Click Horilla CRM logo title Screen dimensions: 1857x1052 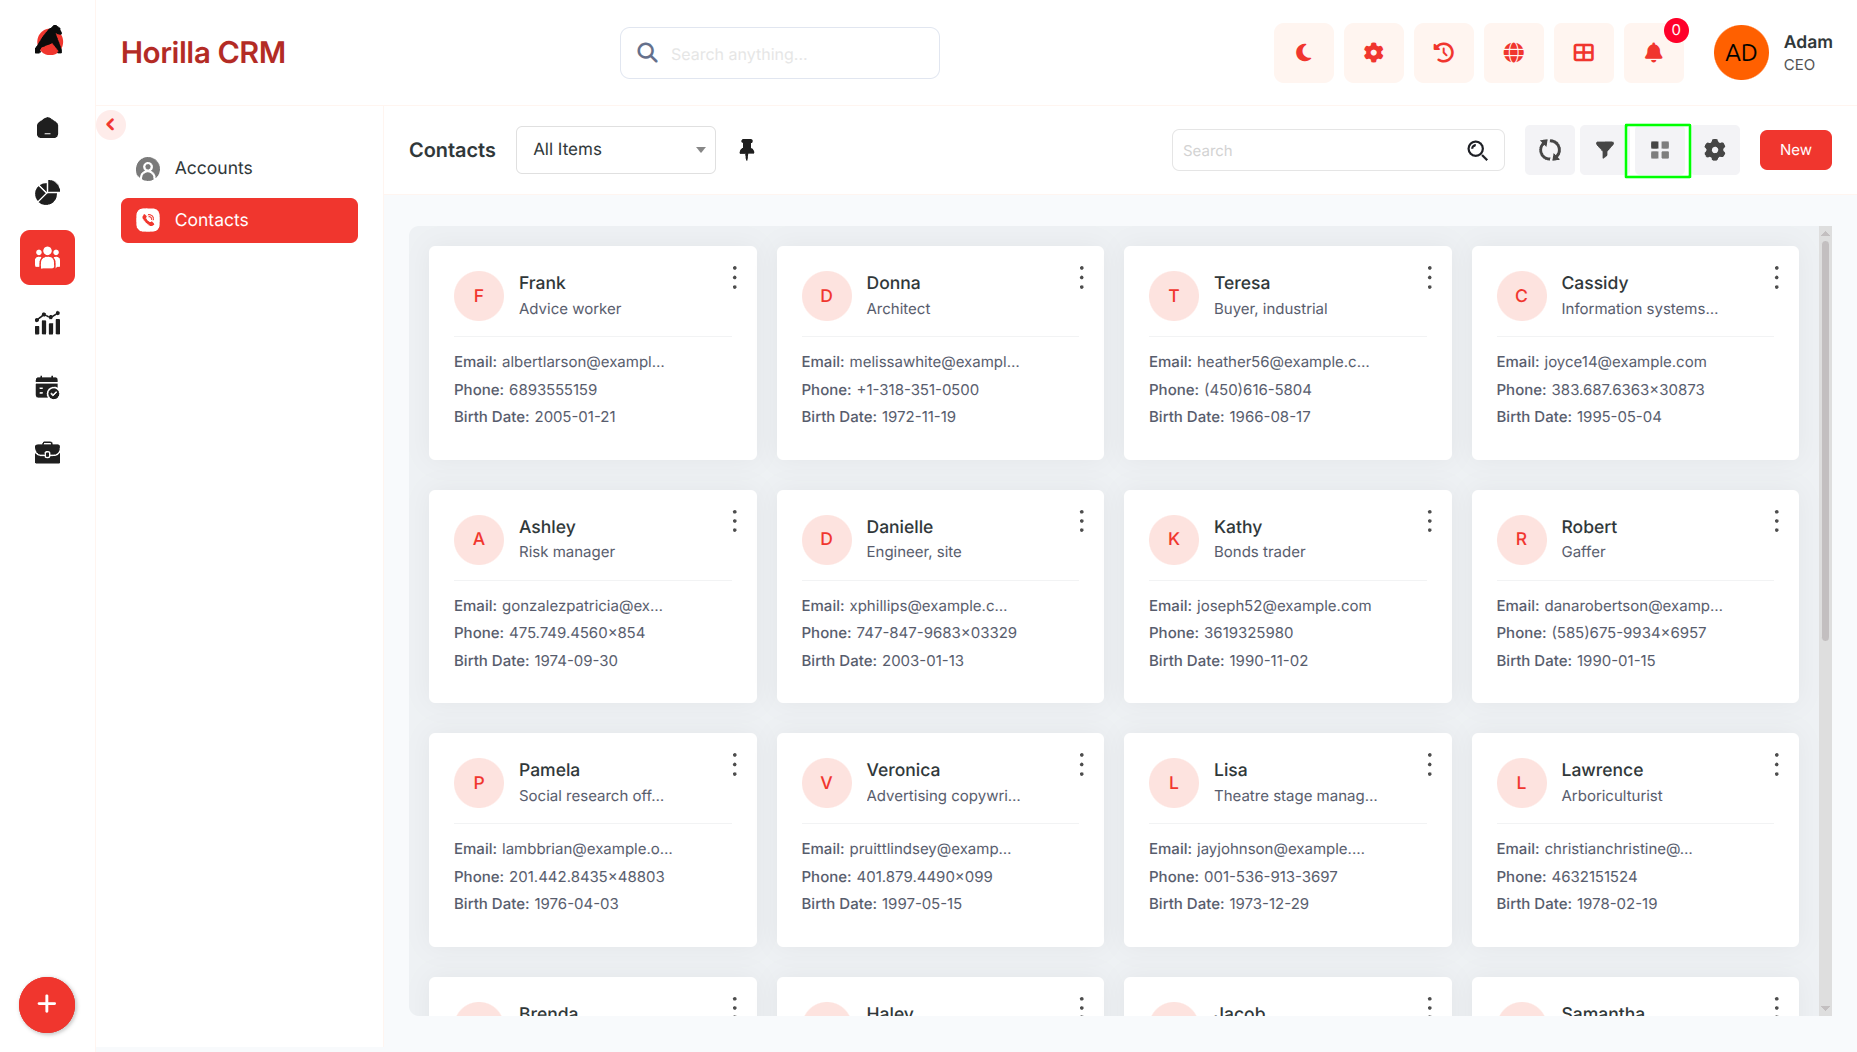203,53
